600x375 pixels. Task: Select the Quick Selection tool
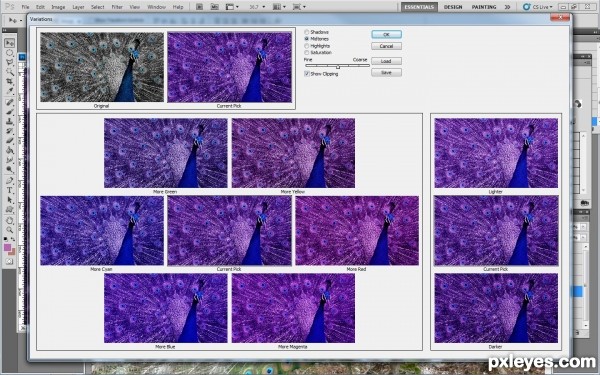[10, 72]
